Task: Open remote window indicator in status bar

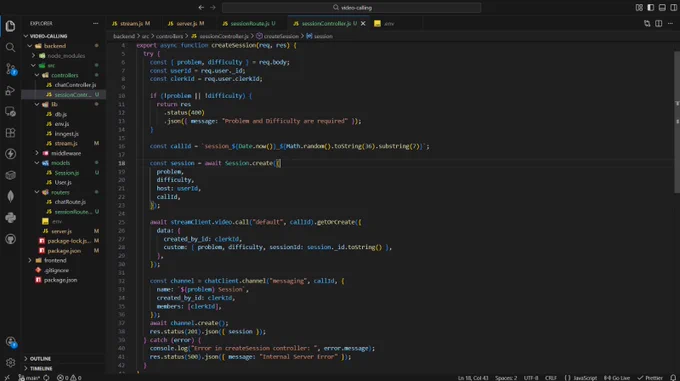Action: [x=7, y=378]
